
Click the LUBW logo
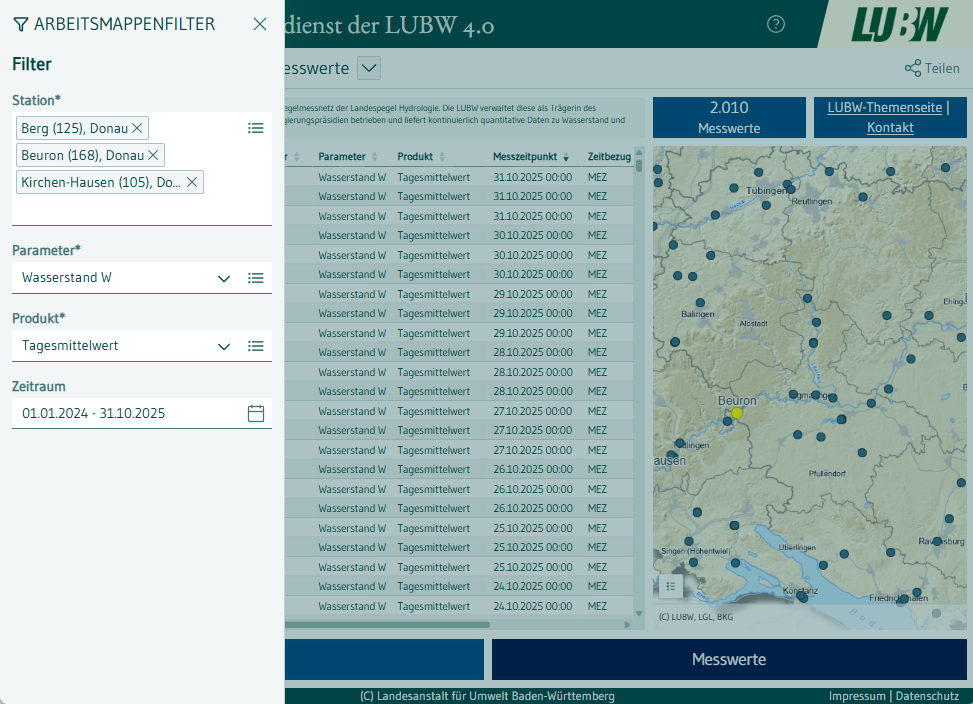[900, 24]
